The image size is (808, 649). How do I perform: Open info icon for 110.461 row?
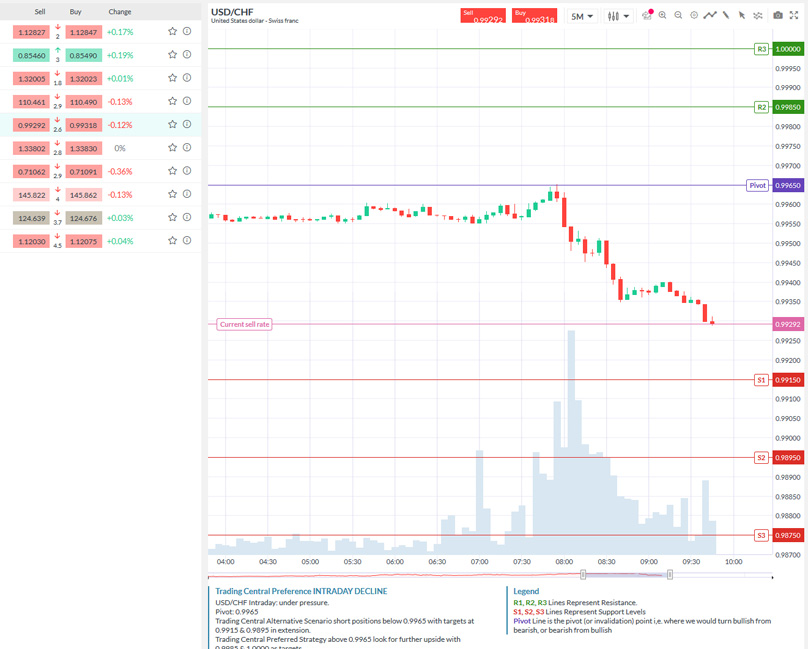[x=187, y=101]
